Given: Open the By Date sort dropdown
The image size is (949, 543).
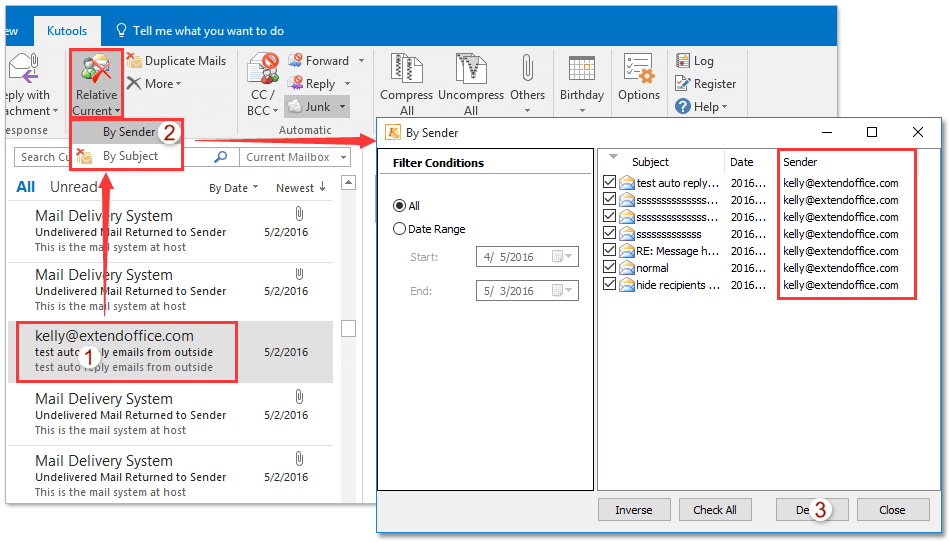Looking at the screenshot, I should pyautogui.click(x=233, y=188).
